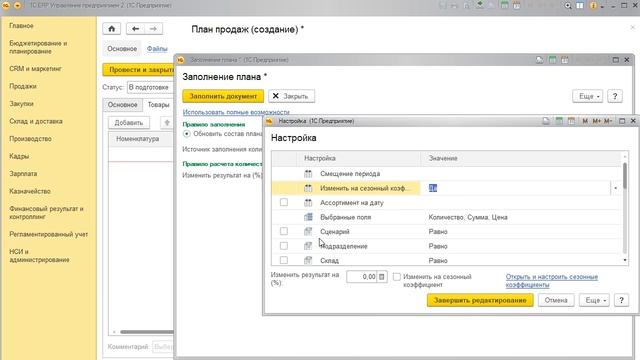Click the M- memory button in the Настройка title bar

tap(608, 121)
